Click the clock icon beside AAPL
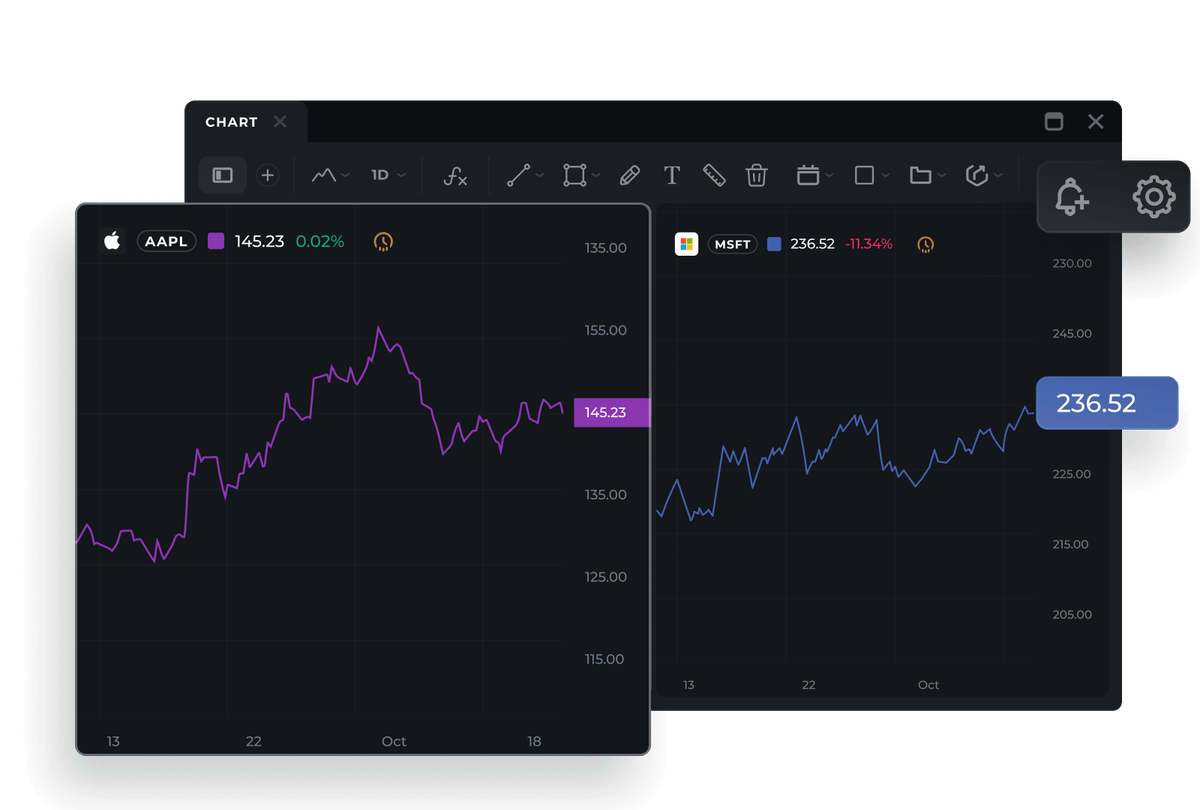 click(383, 241)
